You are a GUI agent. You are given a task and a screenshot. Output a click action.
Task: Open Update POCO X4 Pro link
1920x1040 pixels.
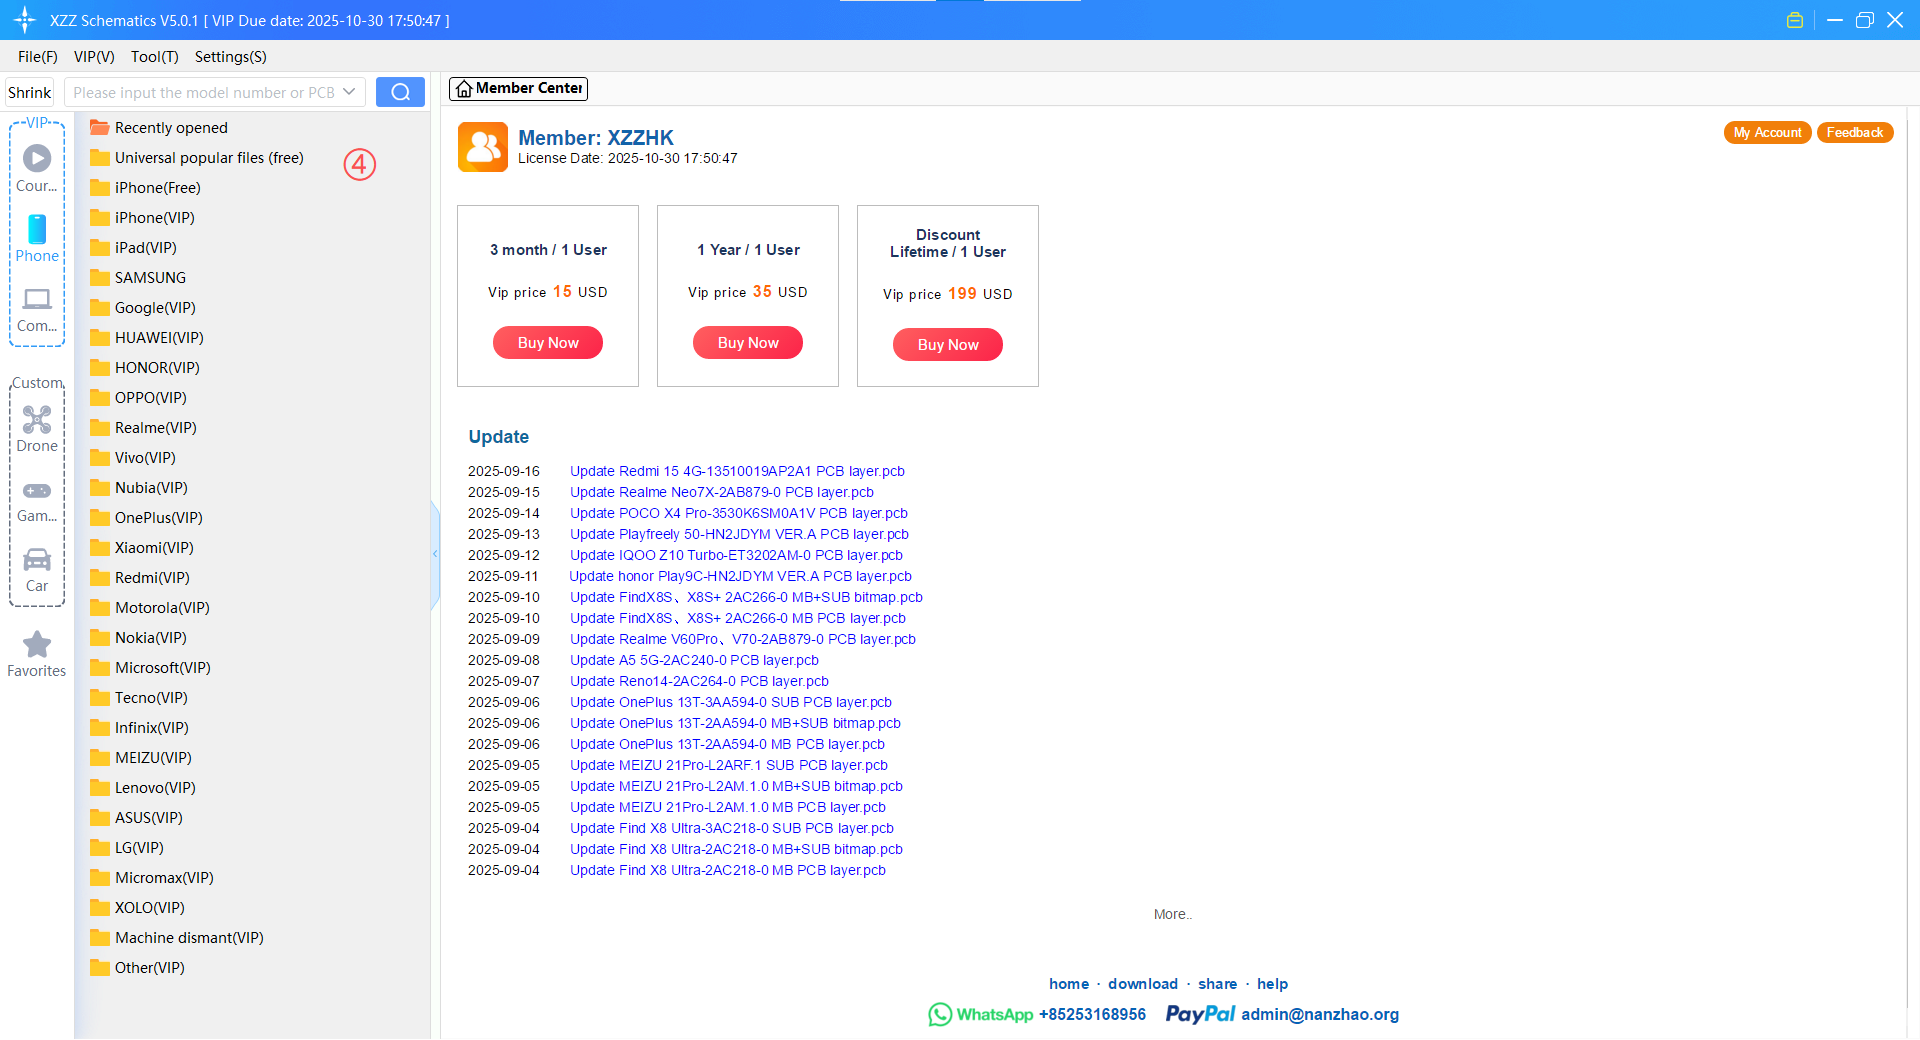[x=739, y=513]
